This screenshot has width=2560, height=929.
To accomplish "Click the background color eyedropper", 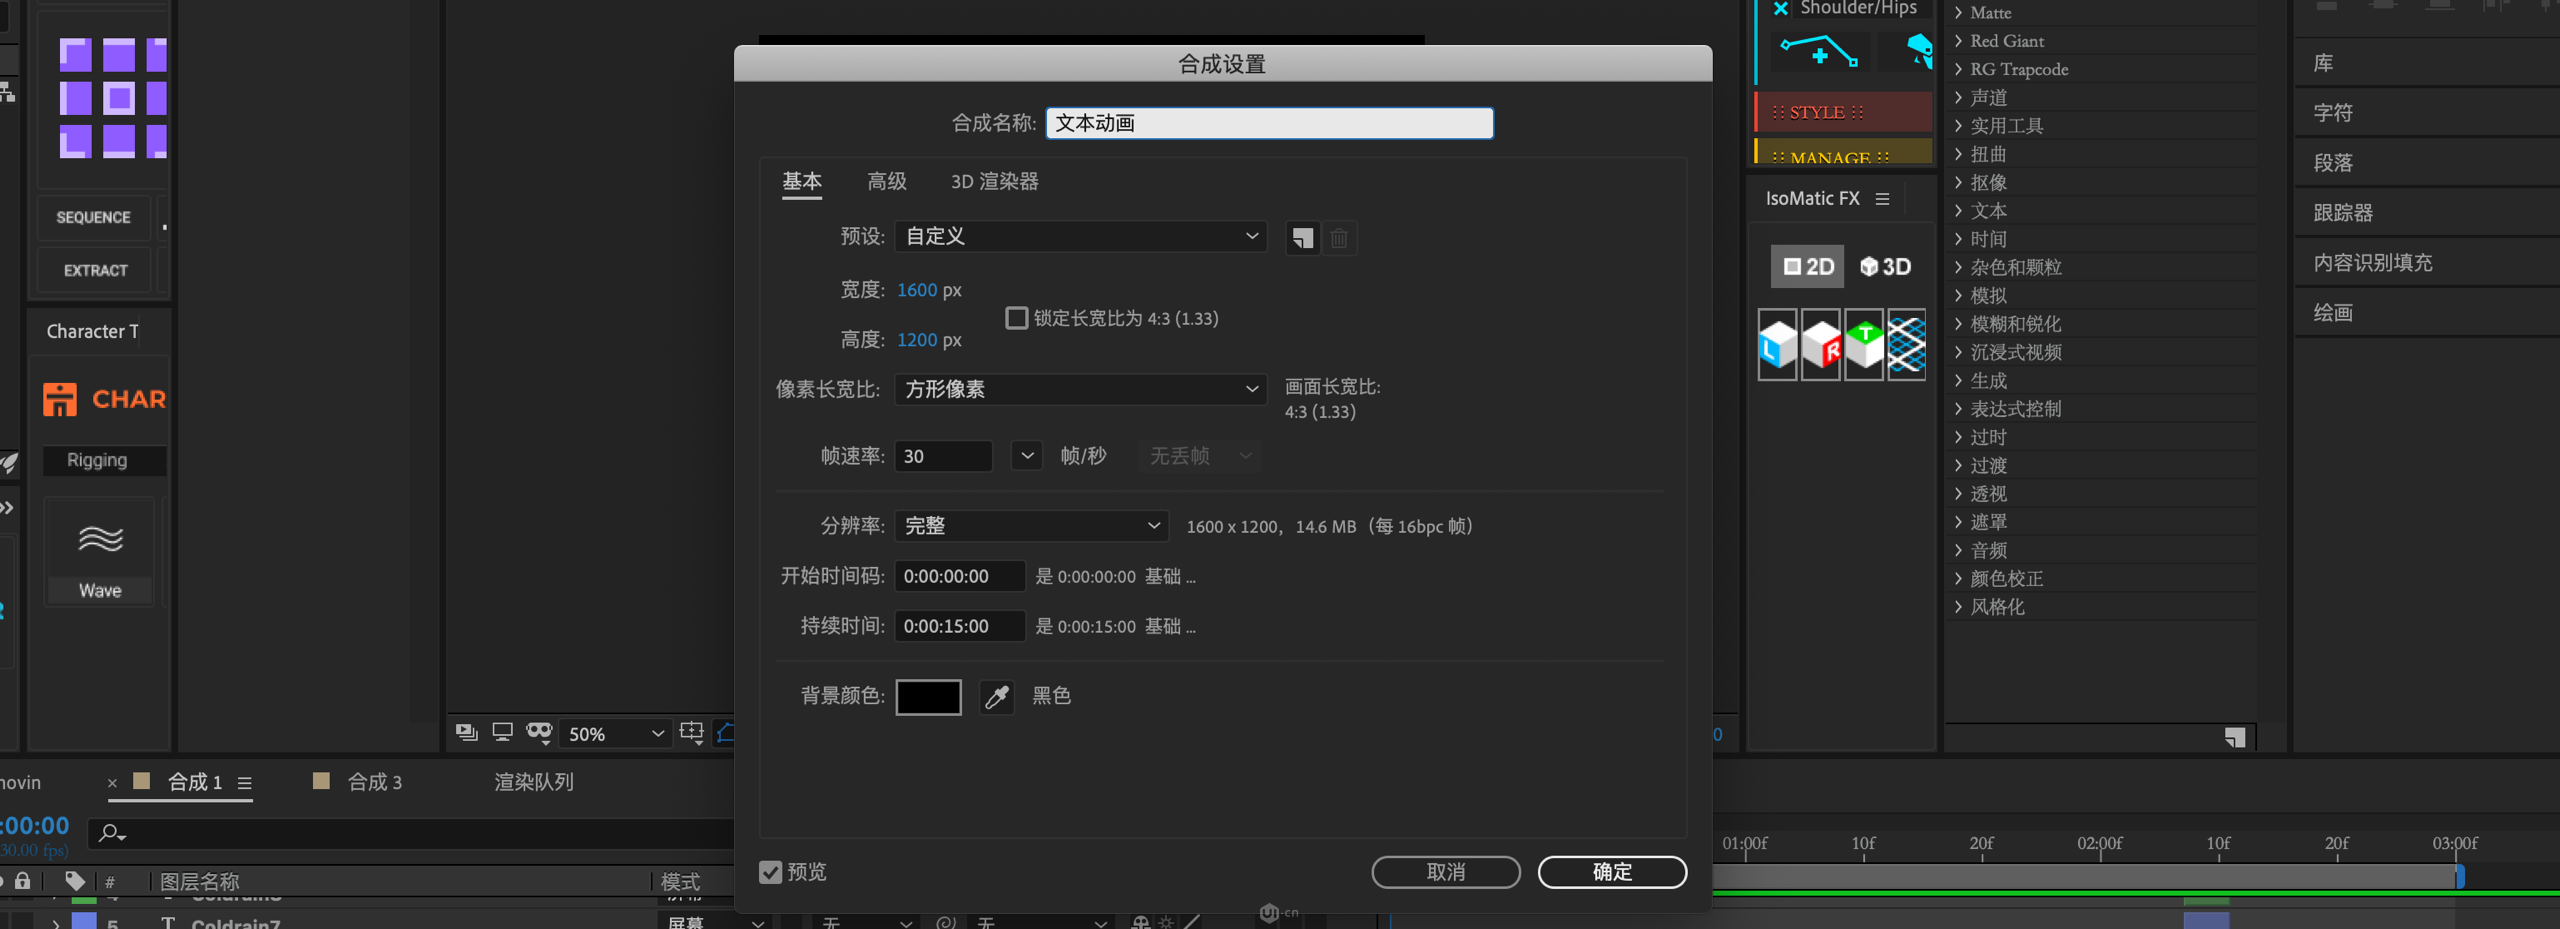I will point(996,697).
